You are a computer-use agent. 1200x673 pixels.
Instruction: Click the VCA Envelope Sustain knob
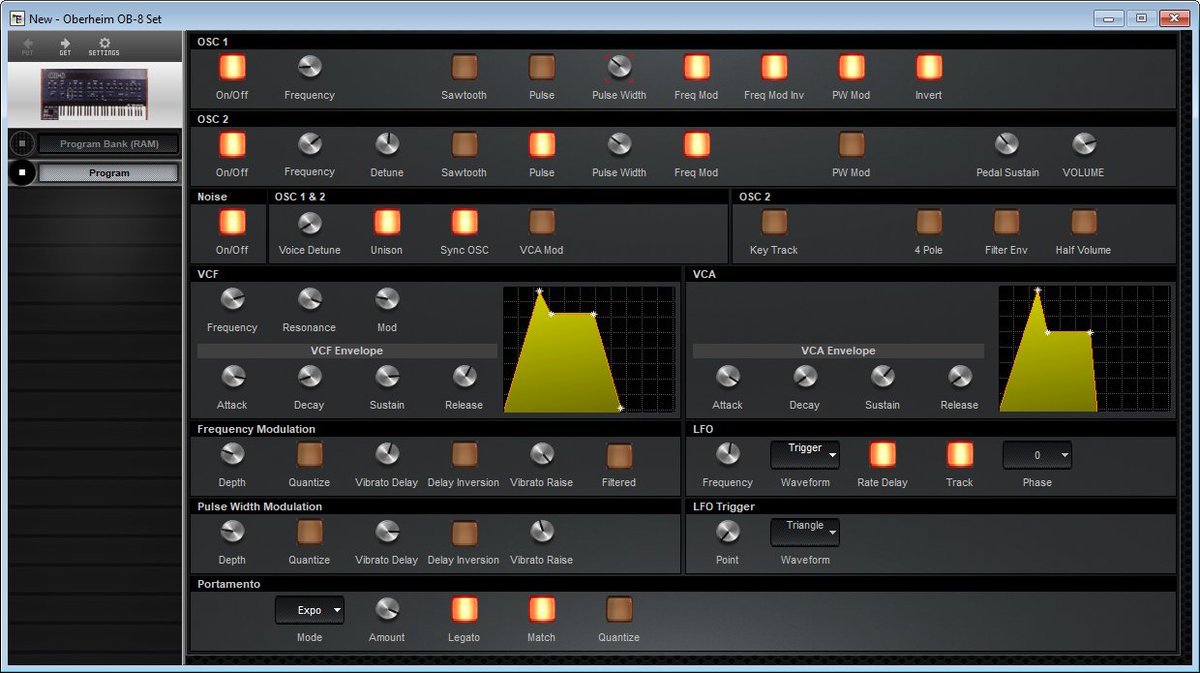coord(882,377)
